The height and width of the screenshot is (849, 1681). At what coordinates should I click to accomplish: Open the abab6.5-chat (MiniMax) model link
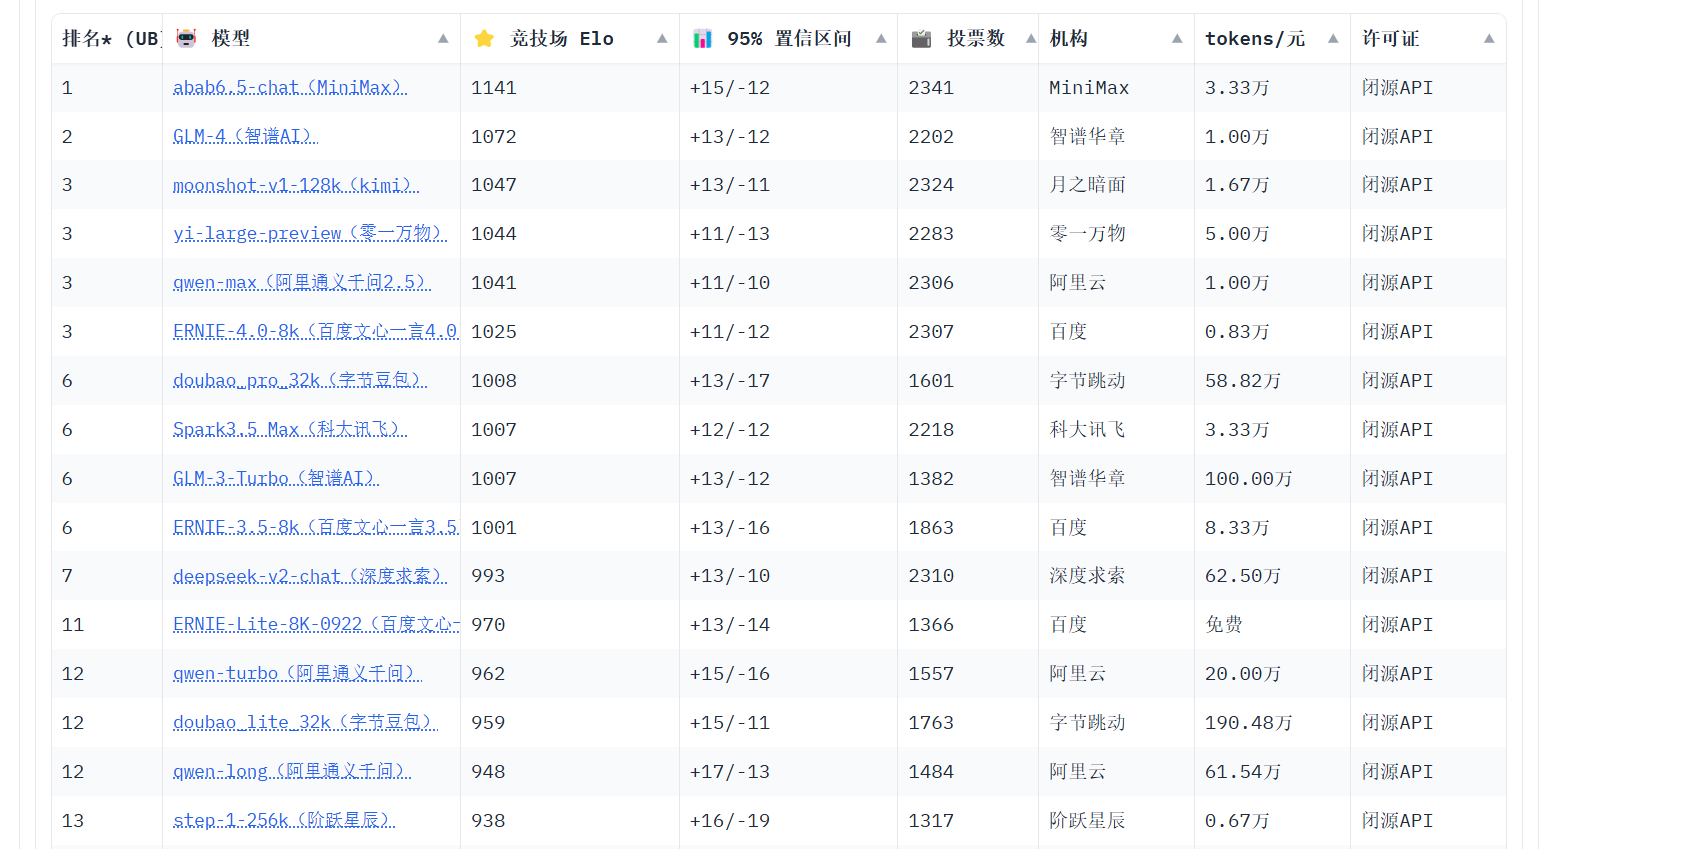(x=290, y=87)
